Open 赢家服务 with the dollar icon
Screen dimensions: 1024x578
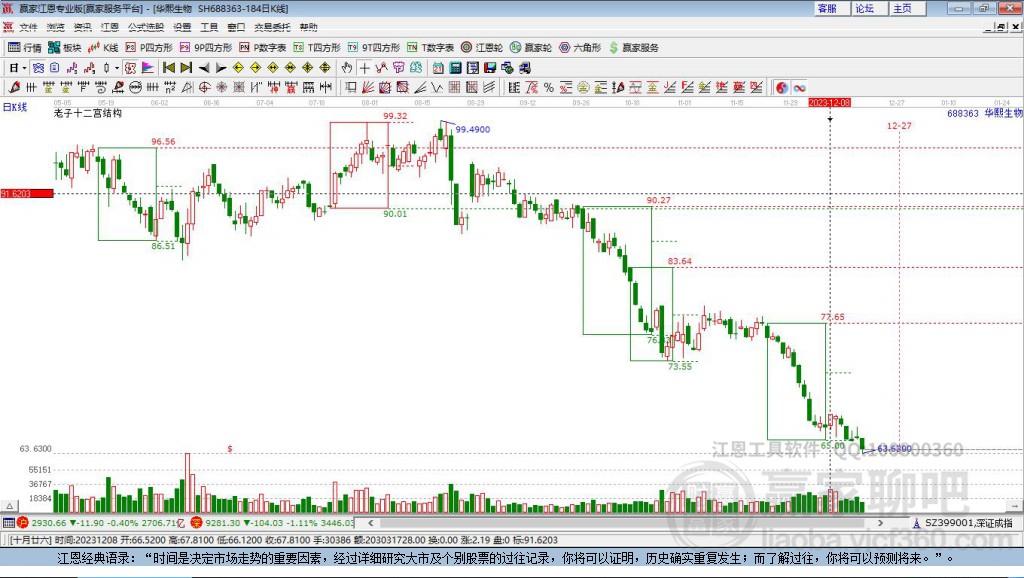coord(633,48)
